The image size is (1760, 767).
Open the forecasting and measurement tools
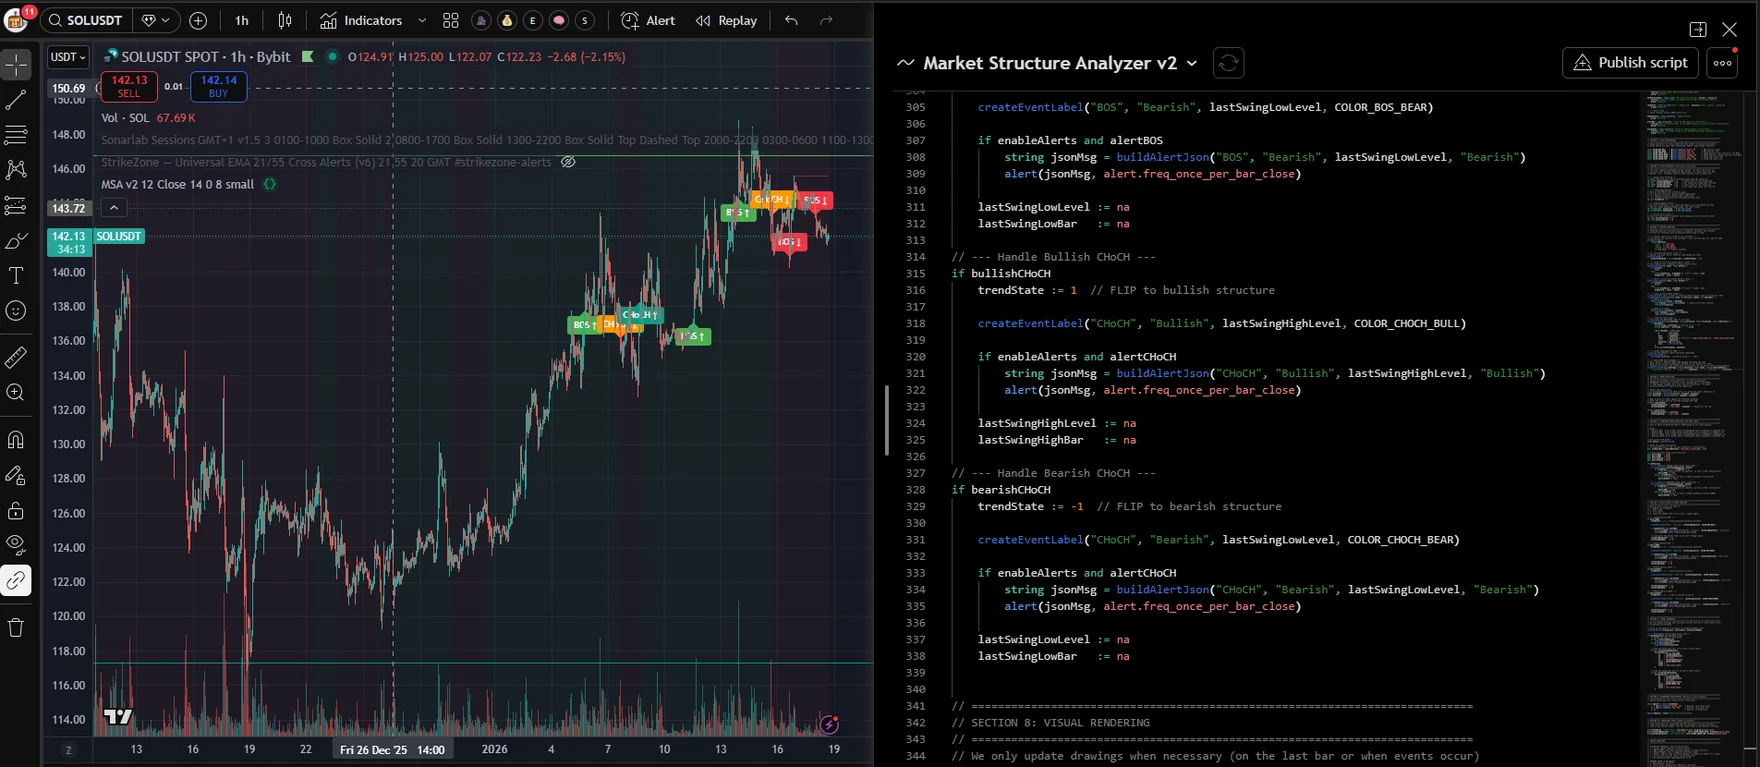click(x=16, y=206)
